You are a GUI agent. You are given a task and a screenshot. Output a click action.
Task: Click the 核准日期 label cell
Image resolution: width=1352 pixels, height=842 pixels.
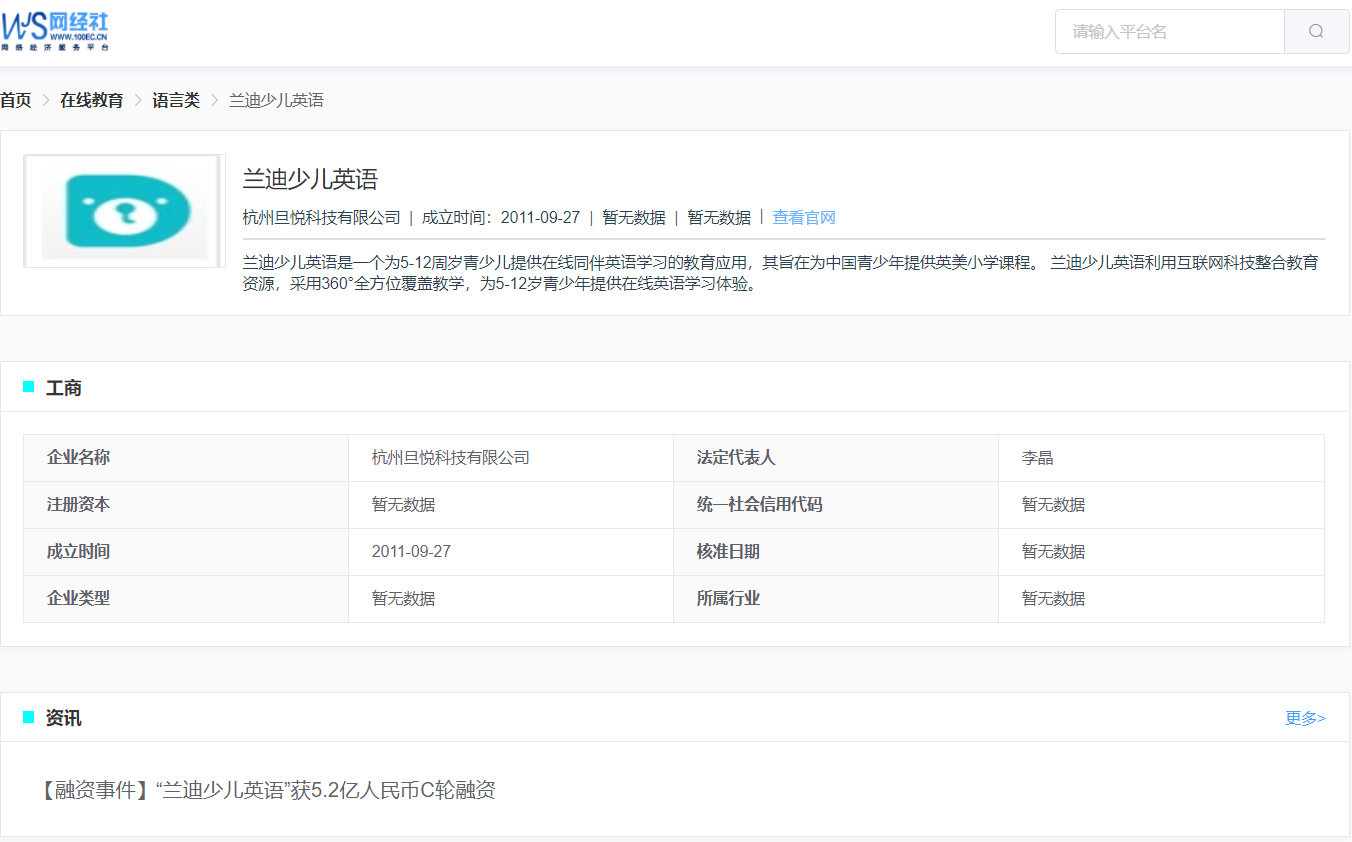[836, 552]
